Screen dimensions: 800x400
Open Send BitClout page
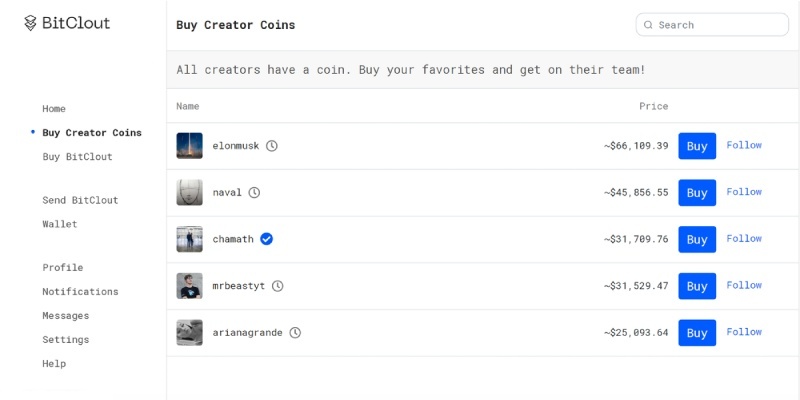point(80,200)
